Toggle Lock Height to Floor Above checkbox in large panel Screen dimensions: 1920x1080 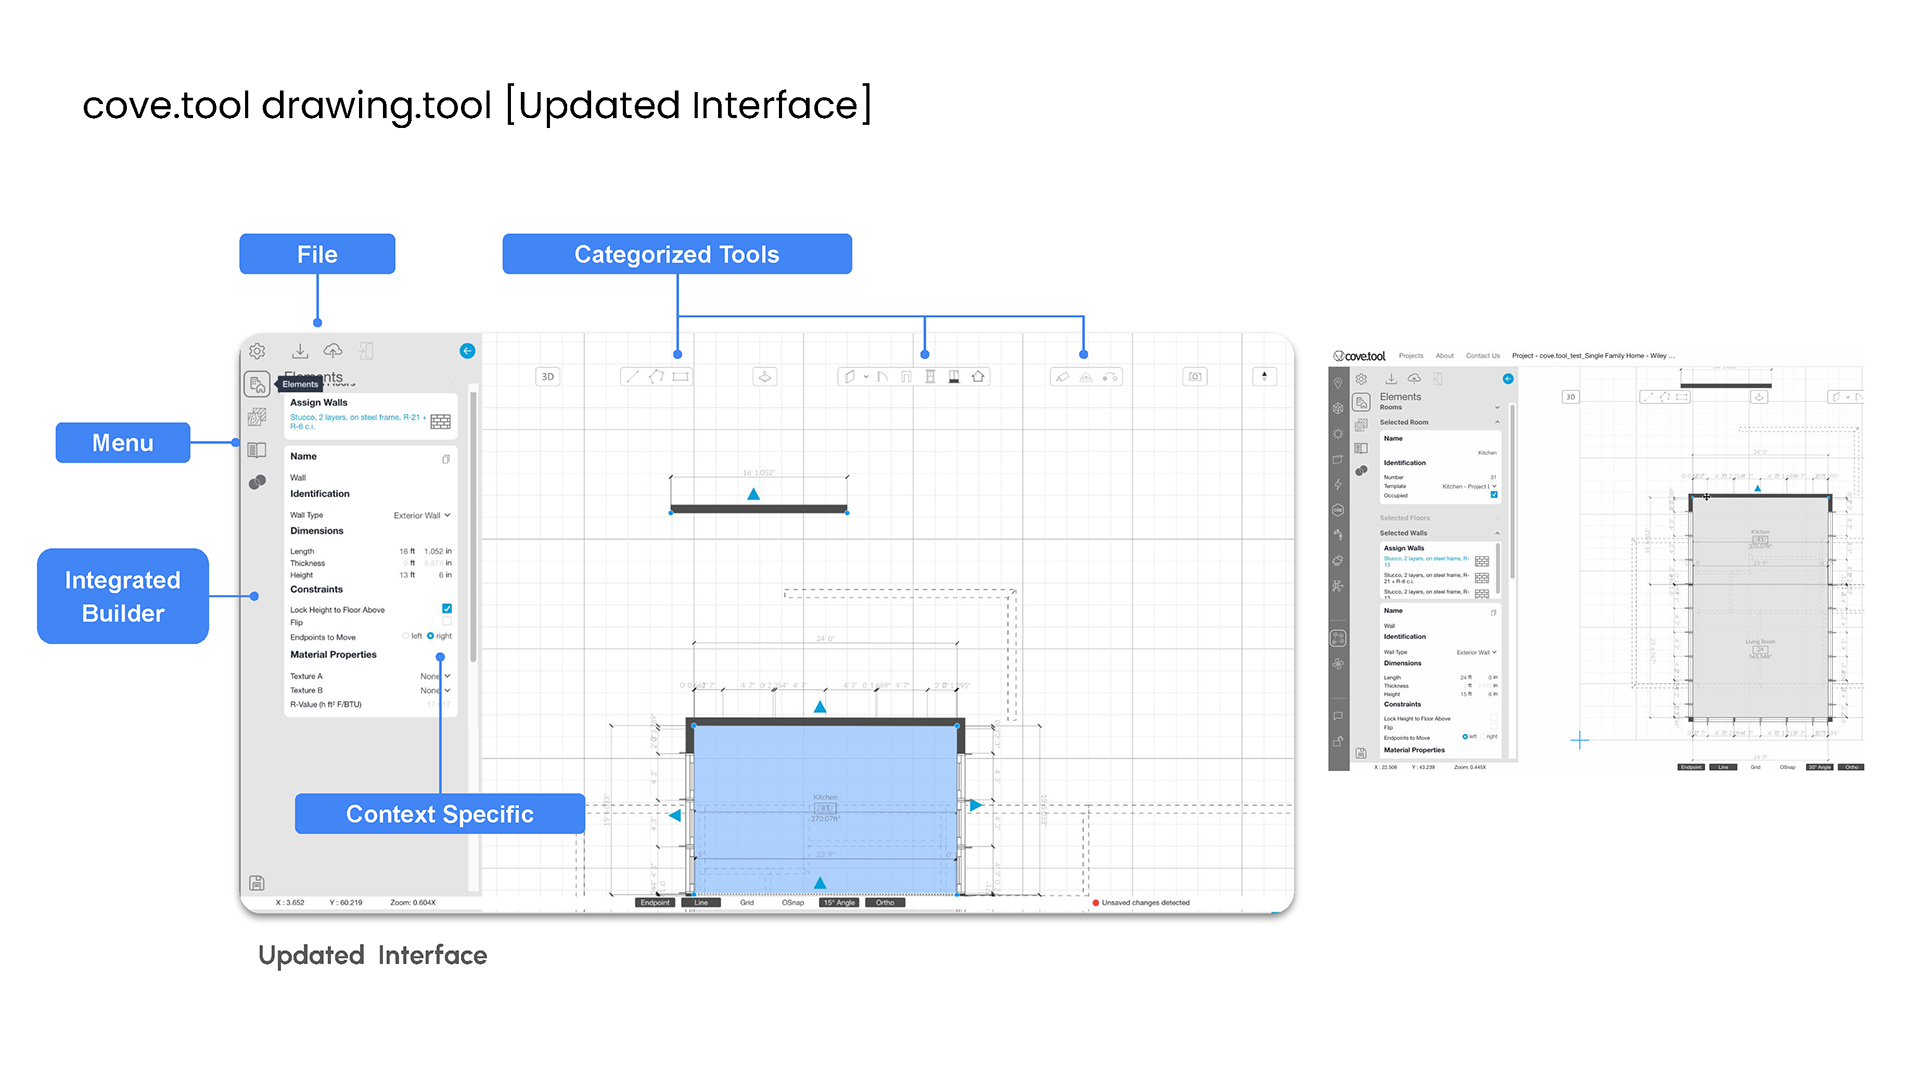click(447, 608)
